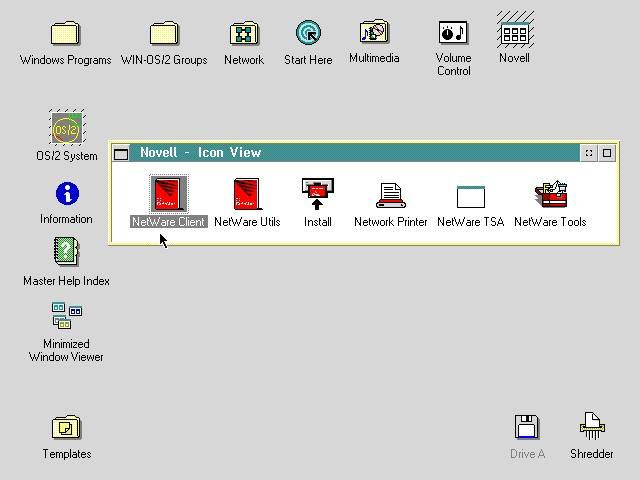Screen dimensions: 640x480
Task: Click the 'Minimized Window Viewer' label text
Action: point(66,350)
